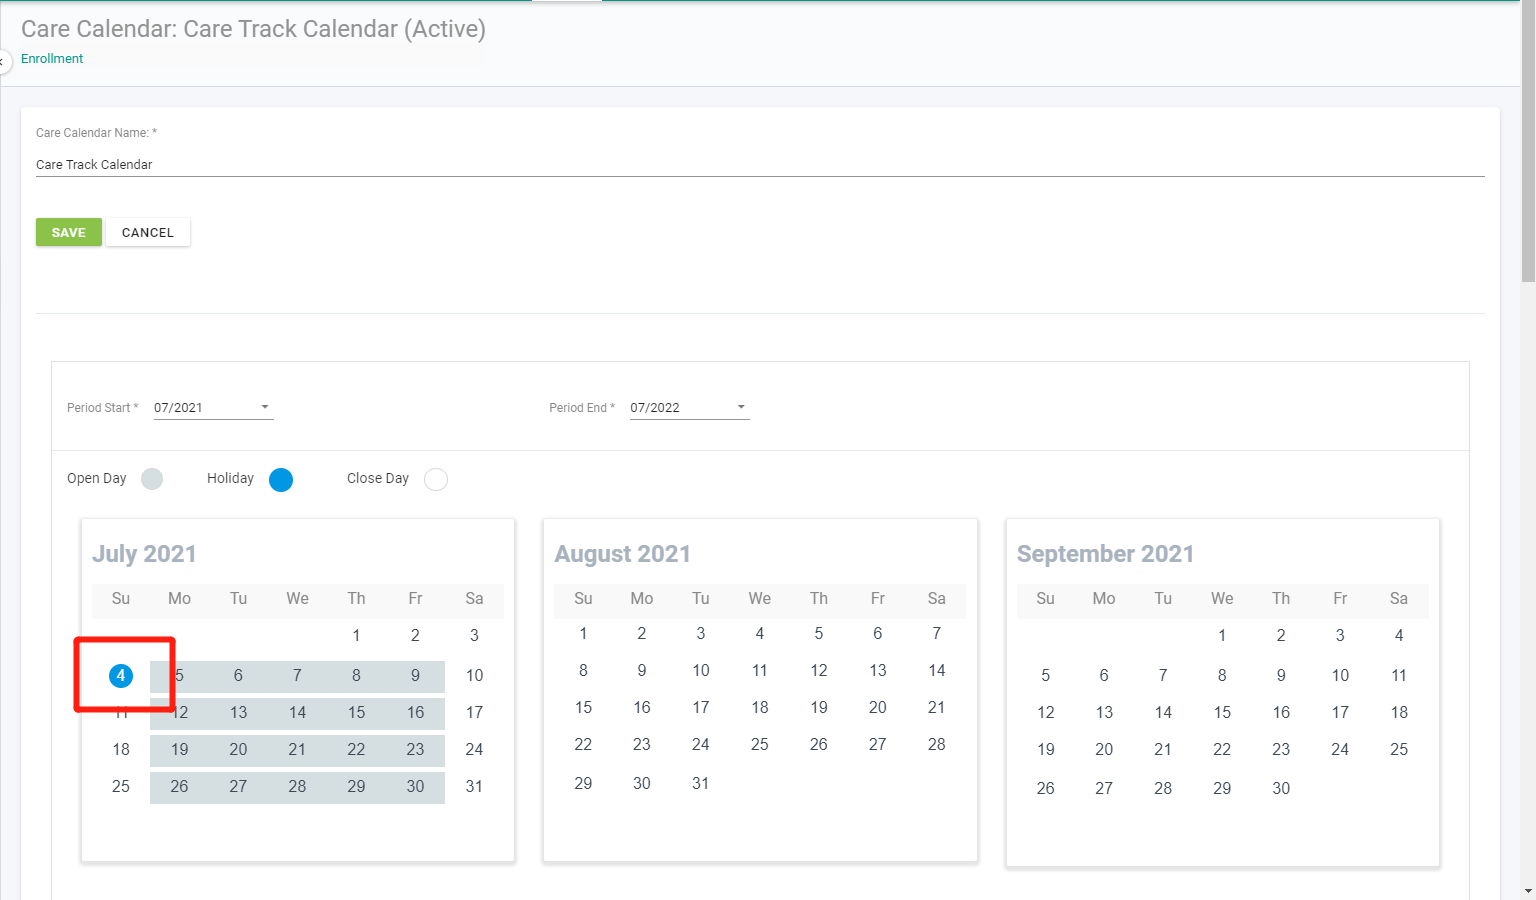The width and height of the screenshot is (1536, 900).
Task: Select August 9, 2021 date
Action: click(x=642, y=671)
